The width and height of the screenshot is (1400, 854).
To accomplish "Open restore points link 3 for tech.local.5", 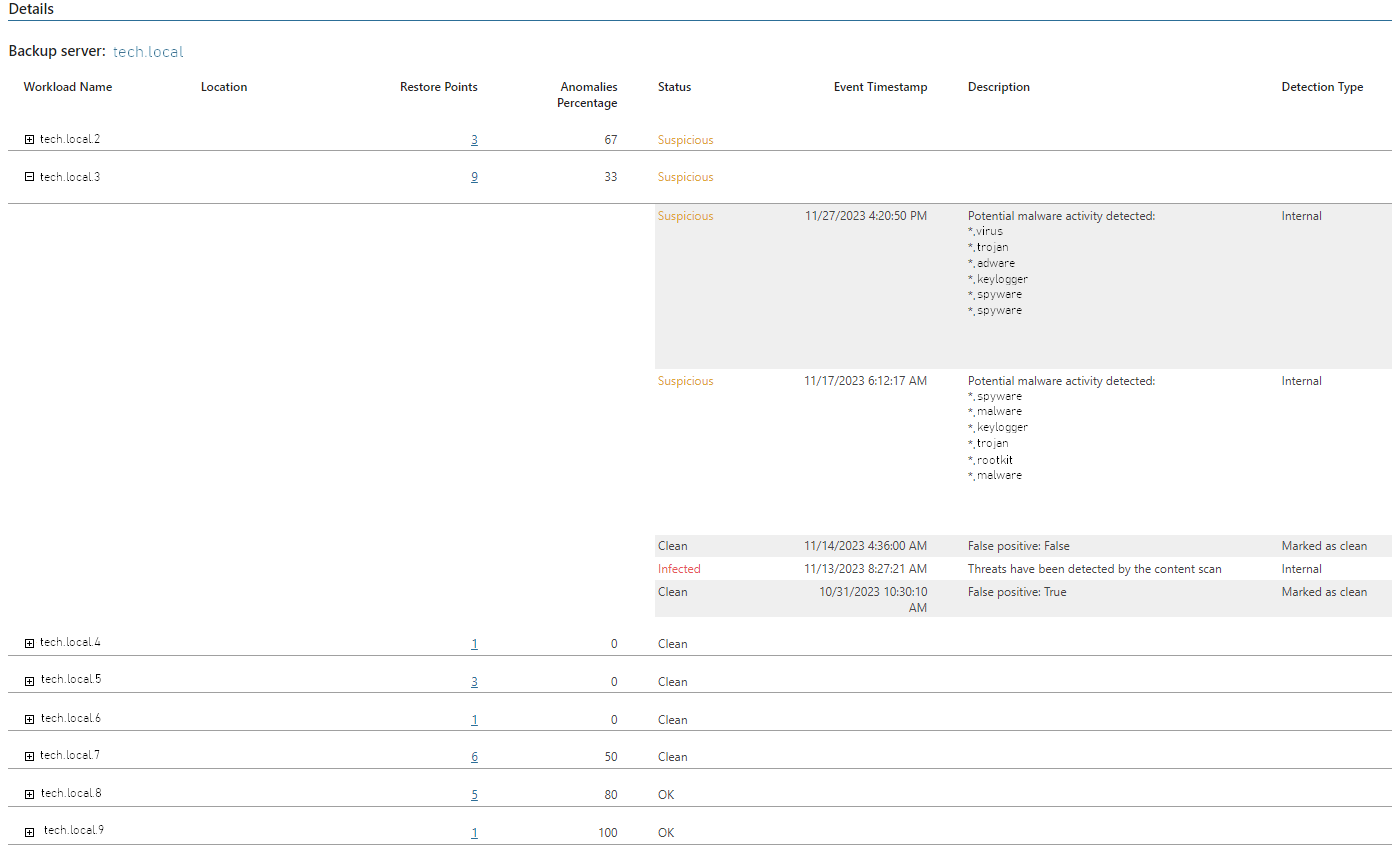I will click(474, 682).
